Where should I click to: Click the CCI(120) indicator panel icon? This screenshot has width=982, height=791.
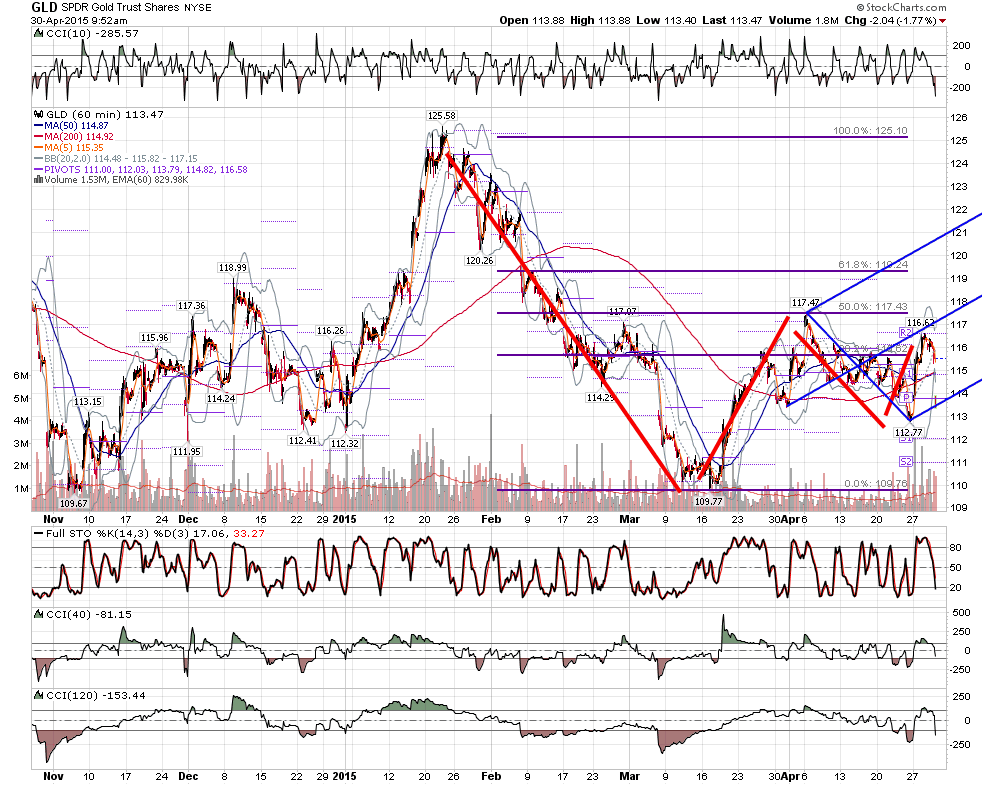(39, 696)
